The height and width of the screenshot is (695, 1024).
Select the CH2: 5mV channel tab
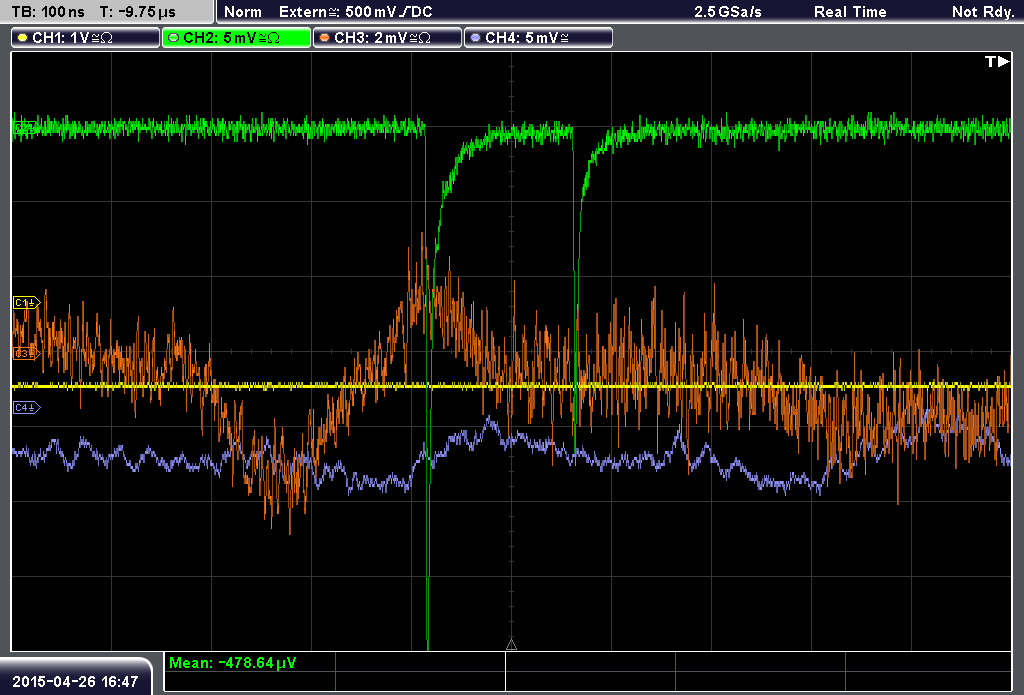pos(236,38)
